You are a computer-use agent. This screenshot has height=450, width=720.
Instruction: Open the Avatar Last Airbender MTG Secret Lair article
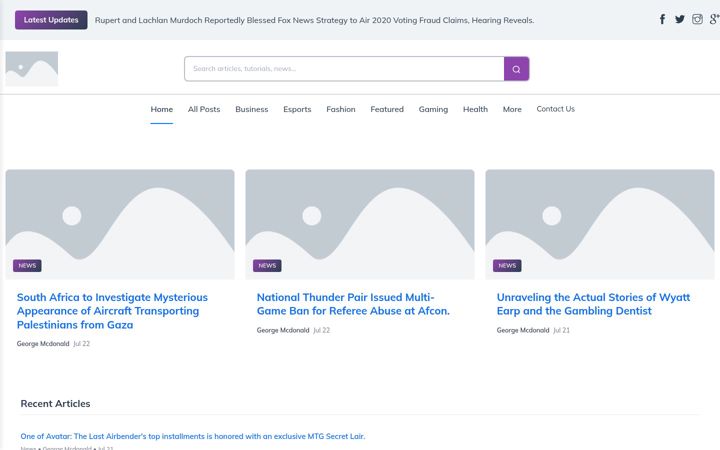point(193,436)
